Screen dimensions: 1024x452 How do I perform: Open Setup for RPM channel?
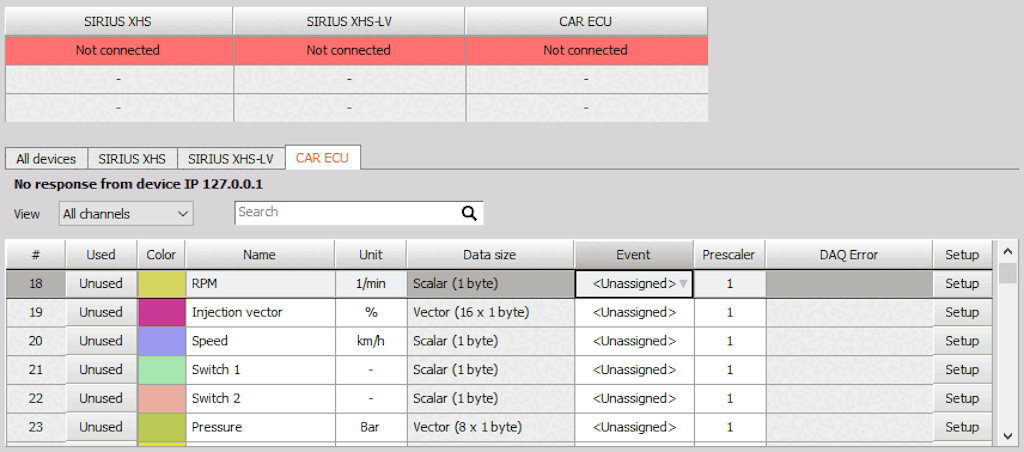[x=962, y=283]
